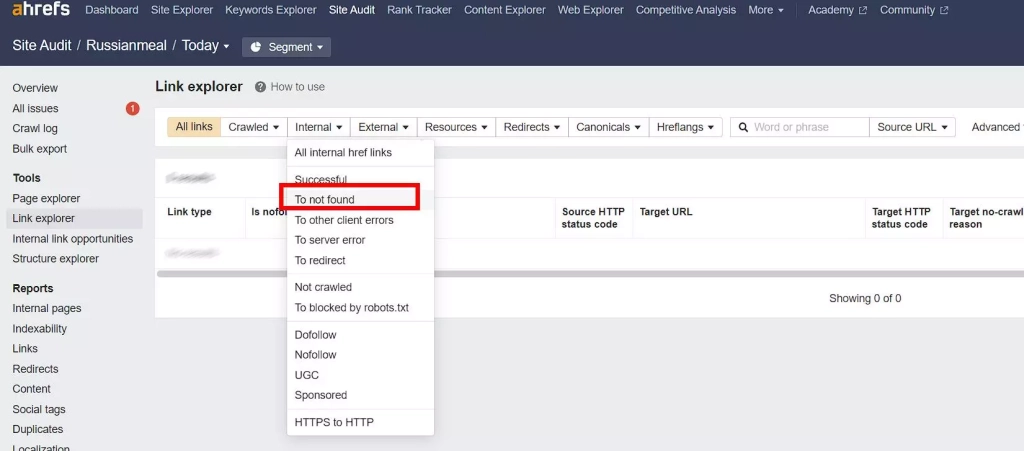Open Links report in sidebar
The image size is (1024, 451).
click(x=25, y=349)
